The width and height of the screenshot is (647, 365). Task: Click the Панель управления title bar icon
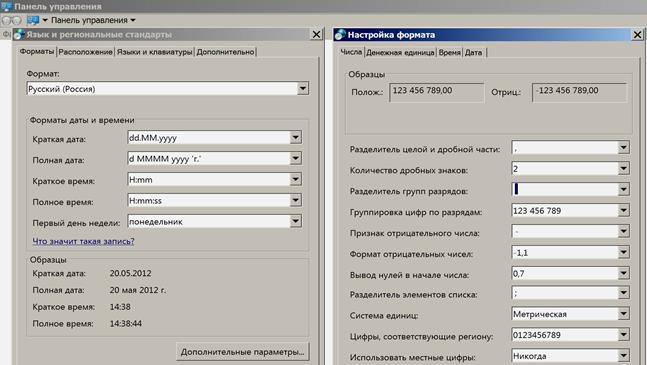coord(6,6)
